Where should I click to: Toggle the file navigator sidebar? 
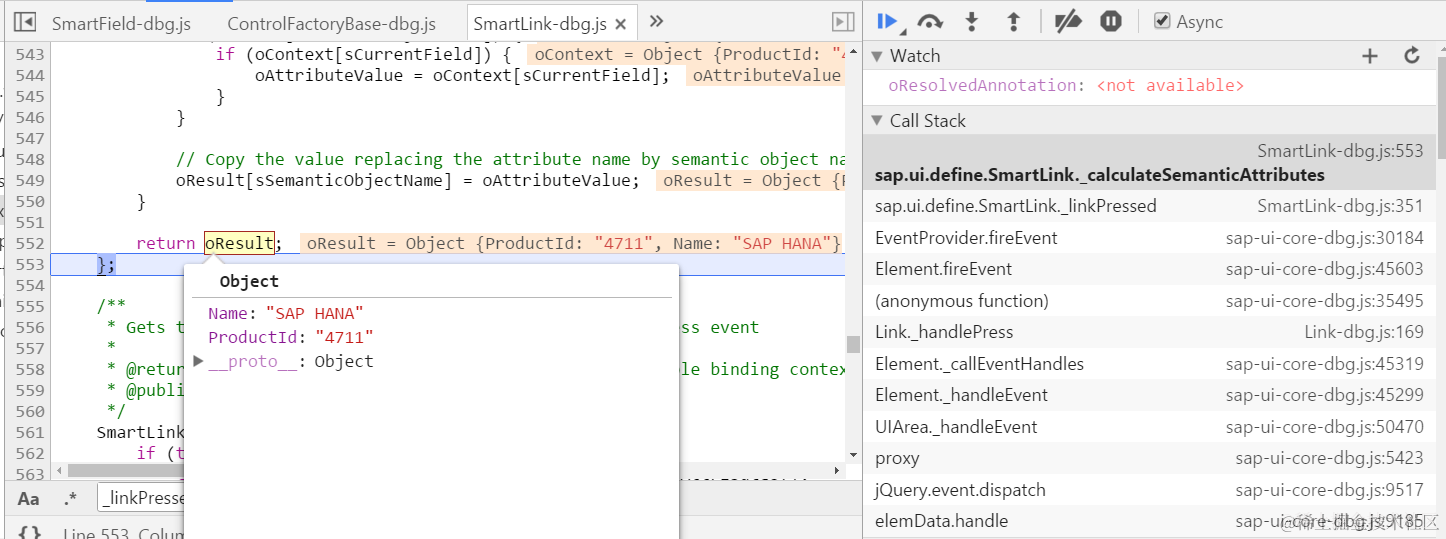coord(24,21)
